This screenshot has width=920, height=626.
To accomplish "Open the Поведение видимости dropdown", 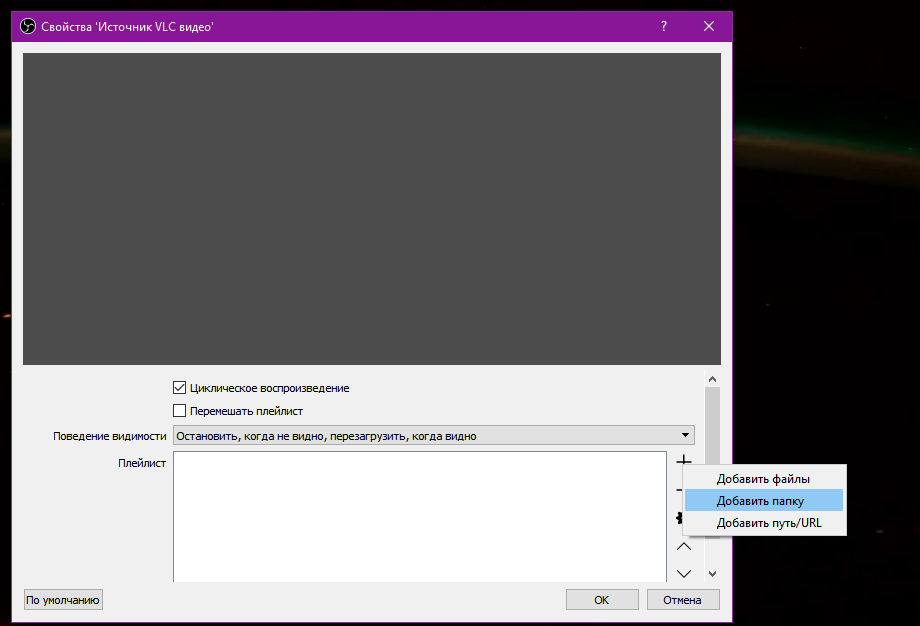I will 433,436.
